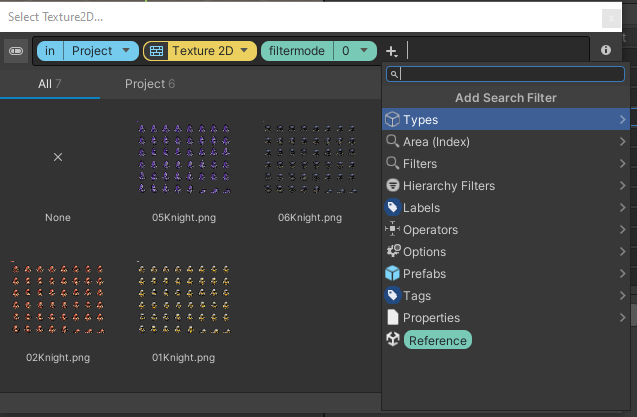Click the Reference filter chip
This screenshot has height=417, width=637.
[436, 340]
